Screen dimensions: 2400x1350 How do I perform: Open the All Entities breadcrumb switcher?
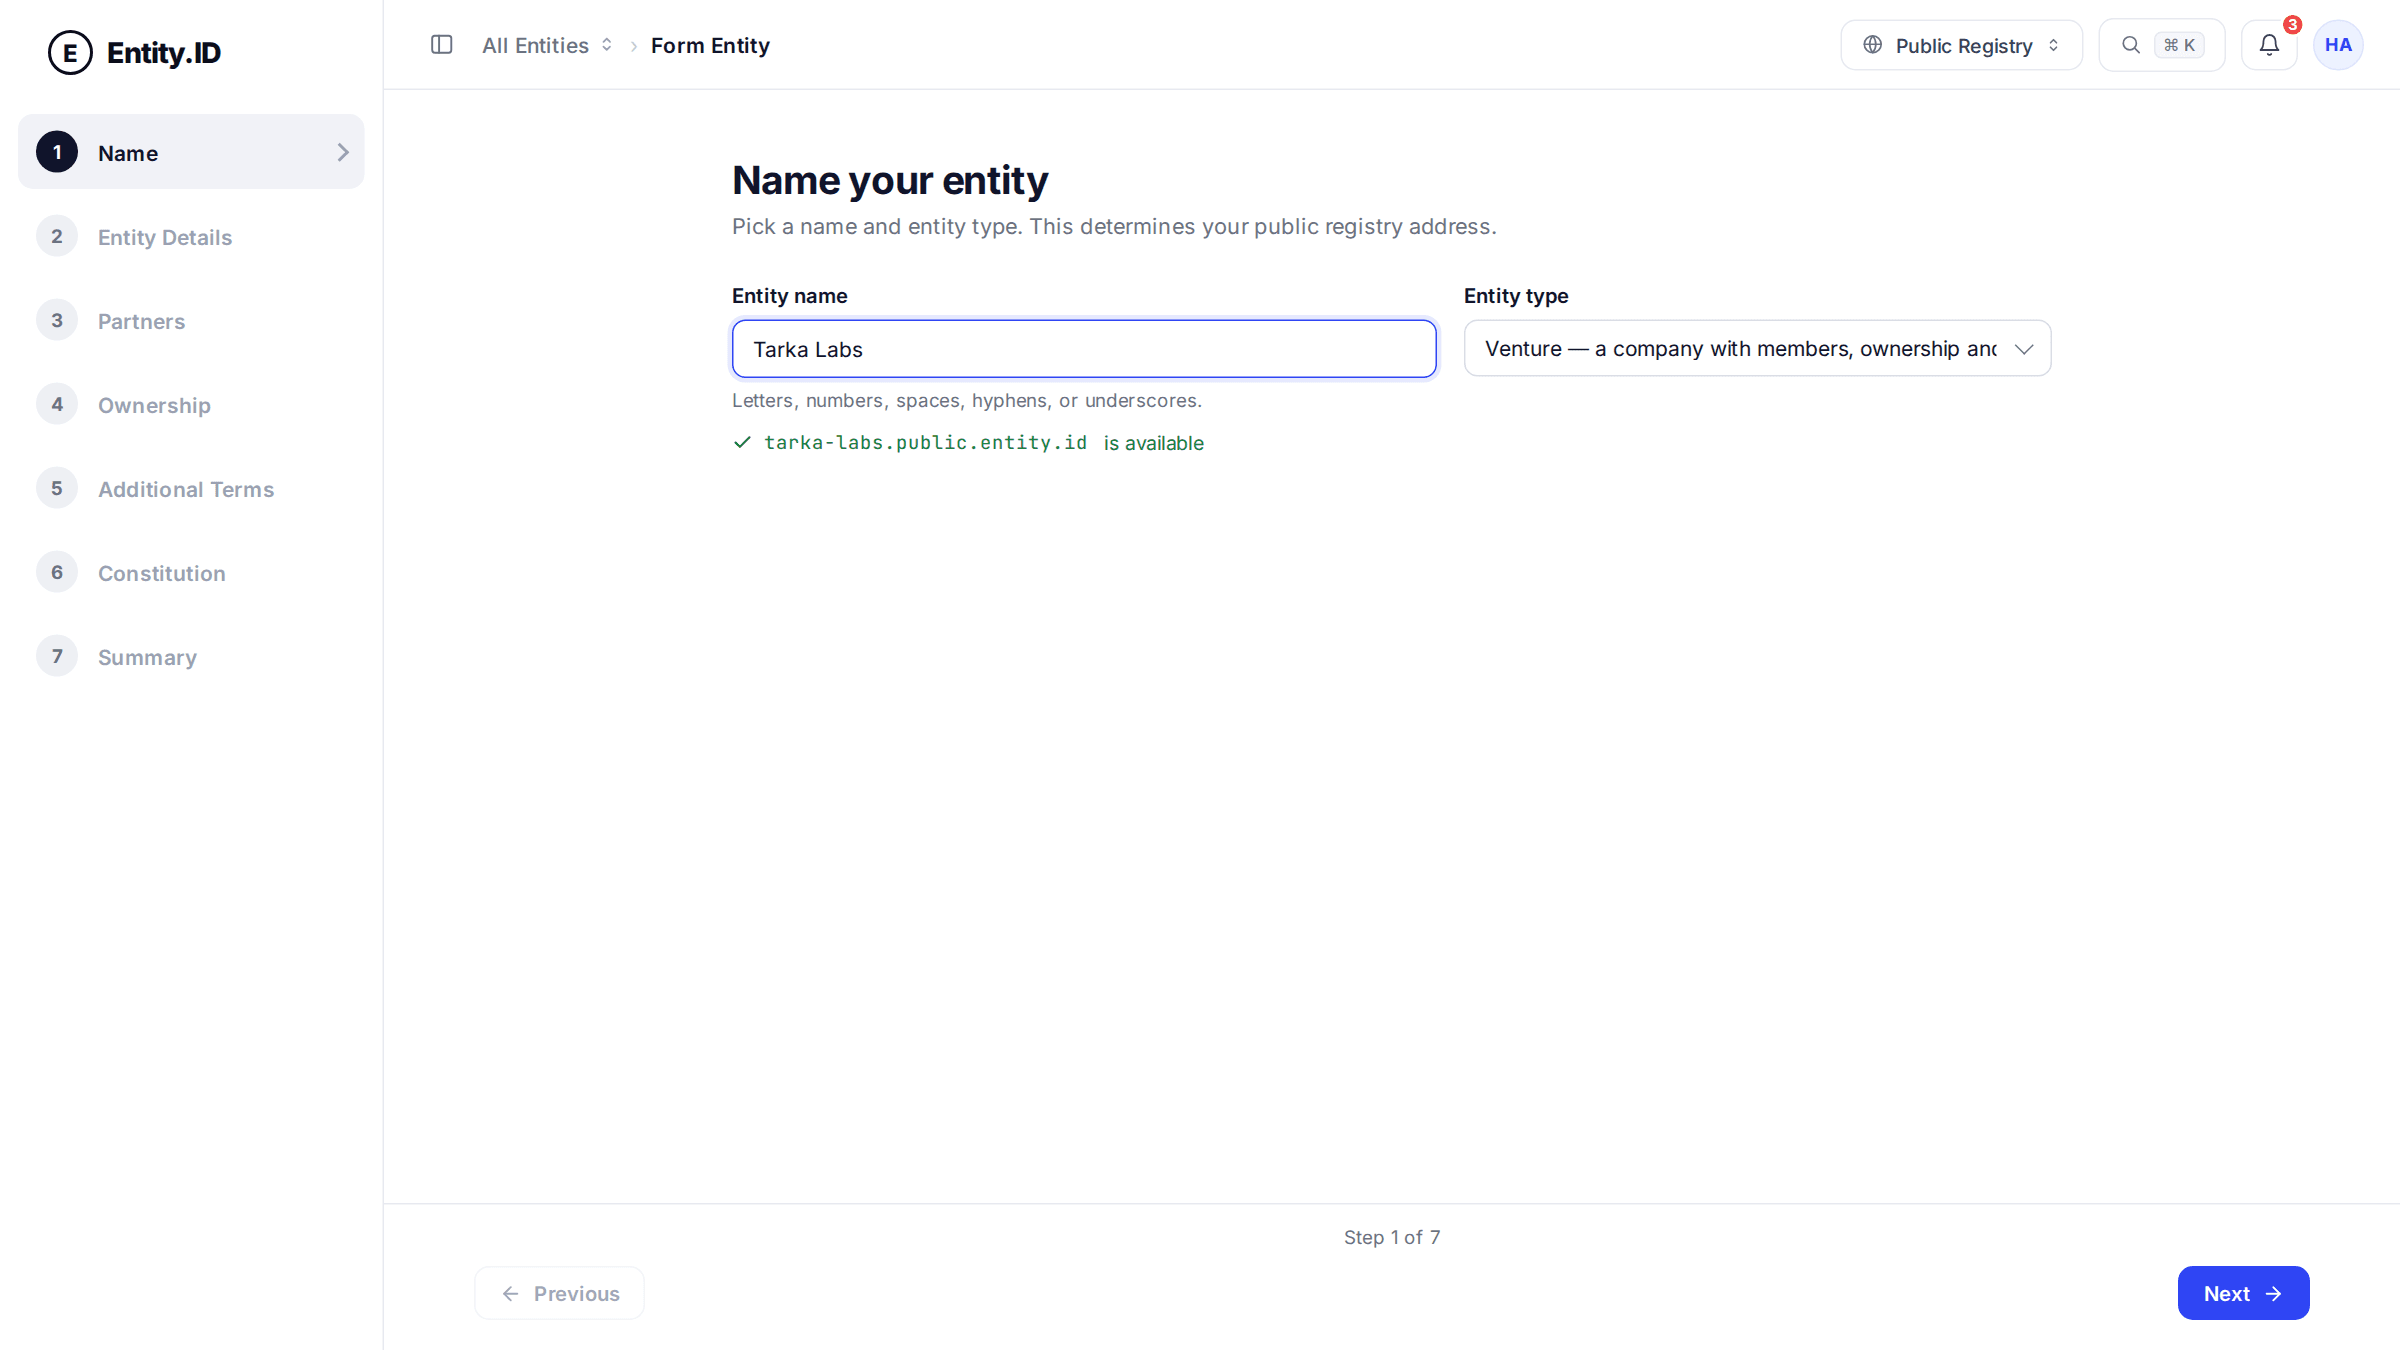547,45
